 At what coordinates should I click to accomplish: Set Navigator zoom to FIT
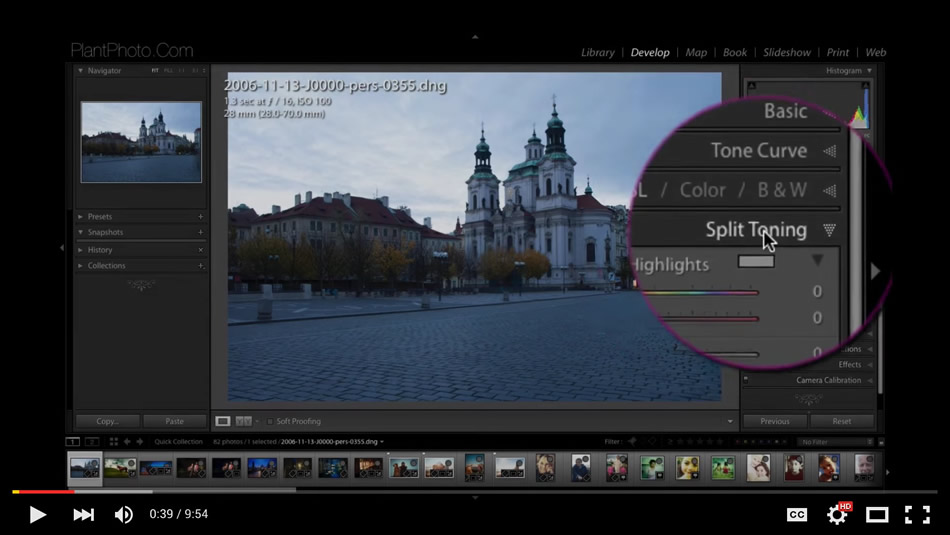tap(155, 70)
